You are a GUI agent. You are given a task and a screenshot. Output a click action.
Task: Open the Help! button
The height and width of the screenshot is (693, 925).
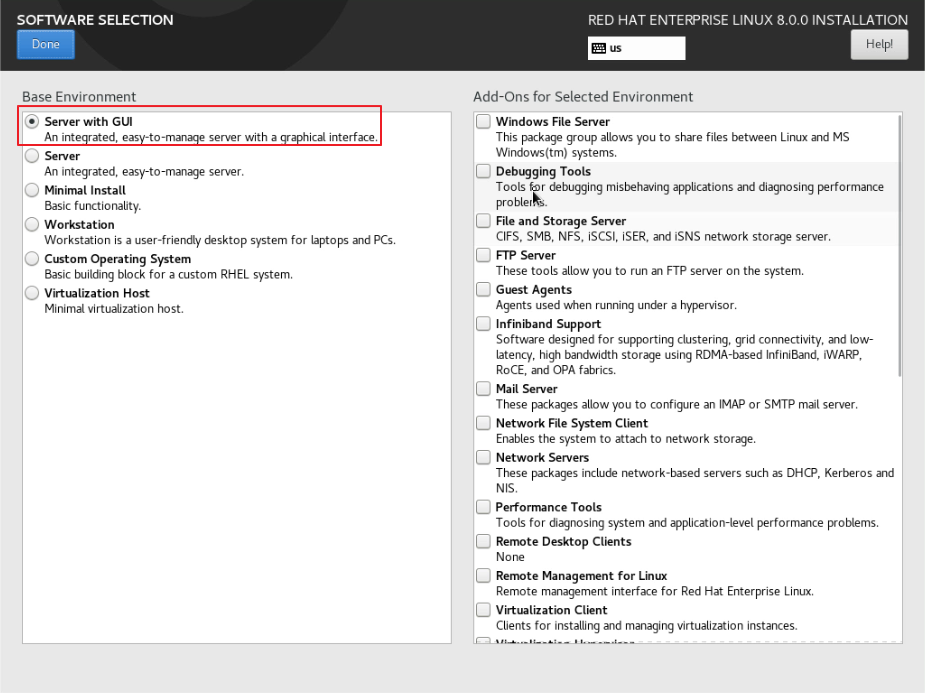click(x=879, y=44)
